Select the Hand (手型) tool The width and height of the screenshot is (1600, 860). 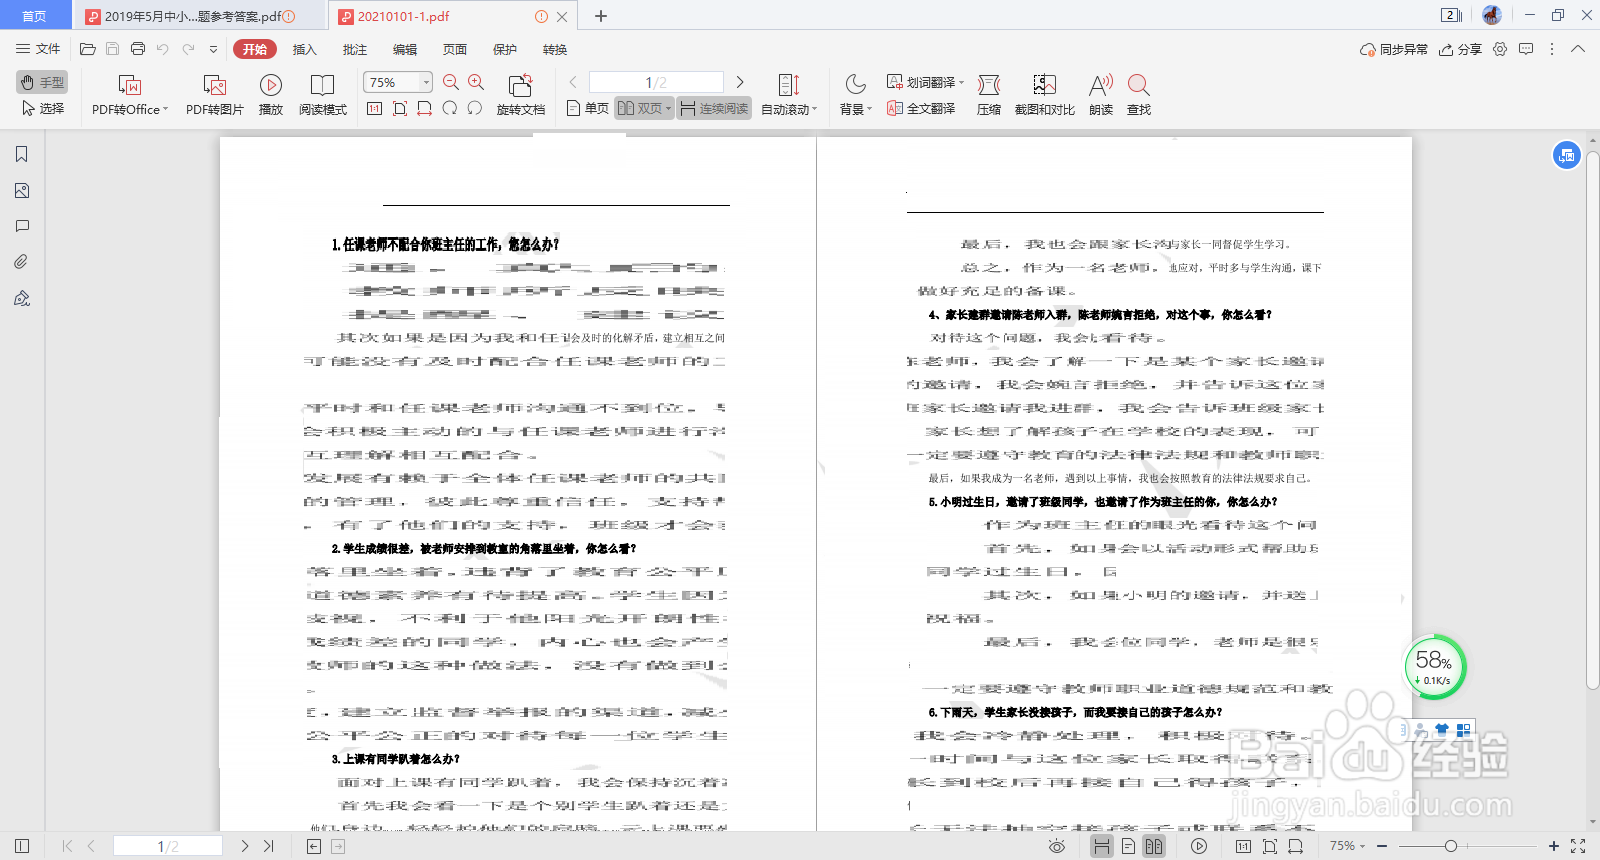coord(42,82)
